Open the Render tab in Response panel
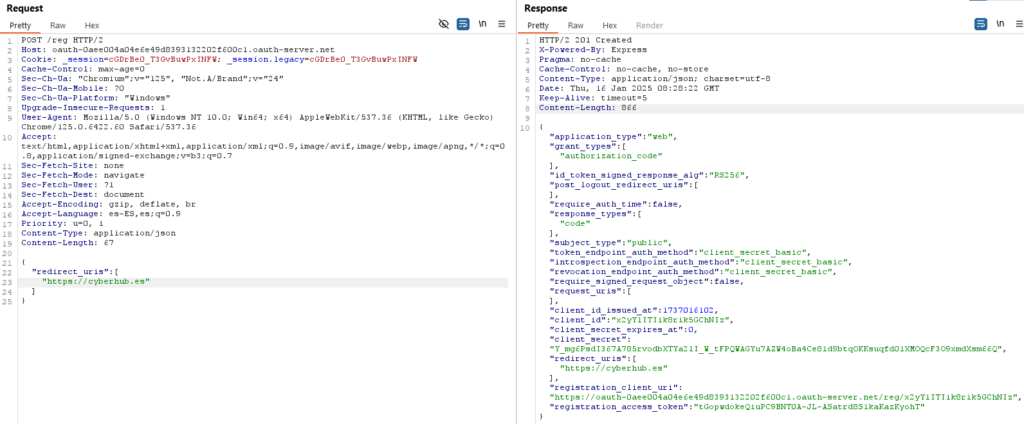Viewport: 1024px width, 424px height. [x=650, y=25]
